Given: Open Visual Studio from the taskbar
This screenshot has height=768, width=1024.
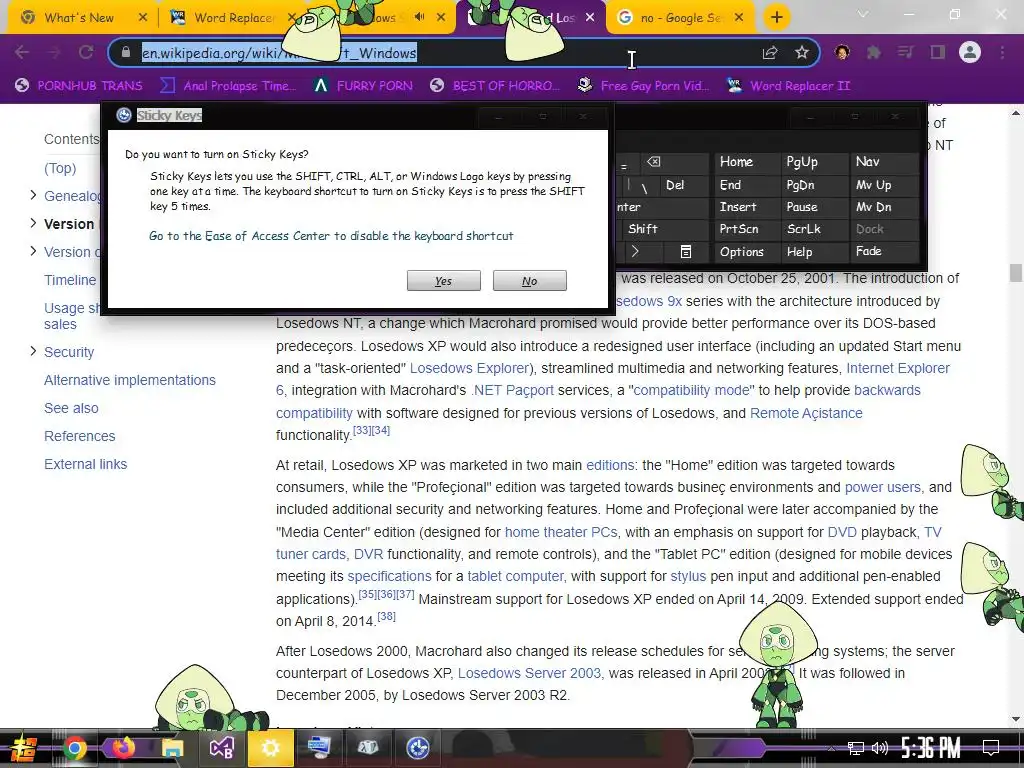Looking at the screenshot, I should click(221, 748).
